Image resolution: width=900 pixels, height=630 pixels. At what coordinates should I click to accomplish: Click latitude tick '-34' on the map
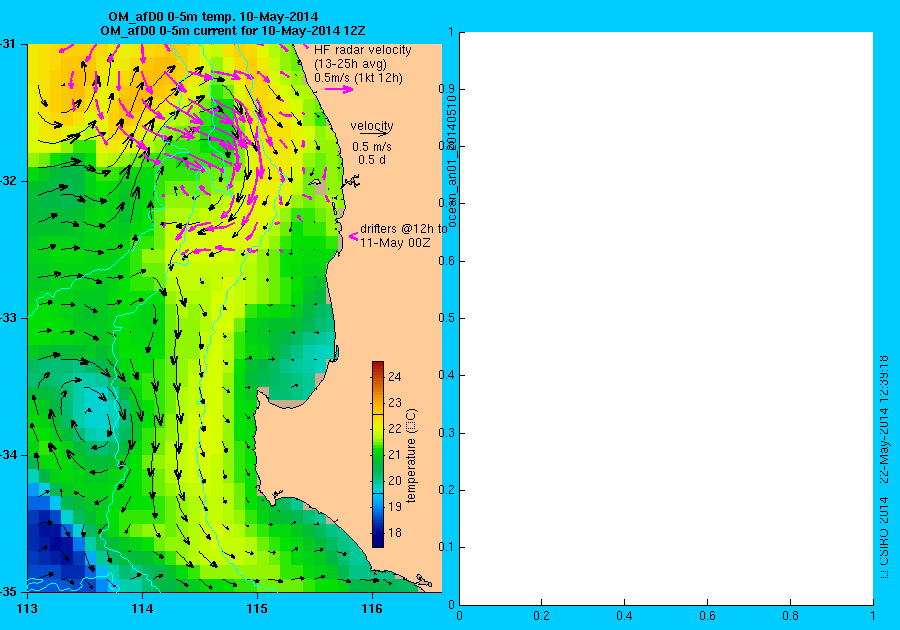8,455
